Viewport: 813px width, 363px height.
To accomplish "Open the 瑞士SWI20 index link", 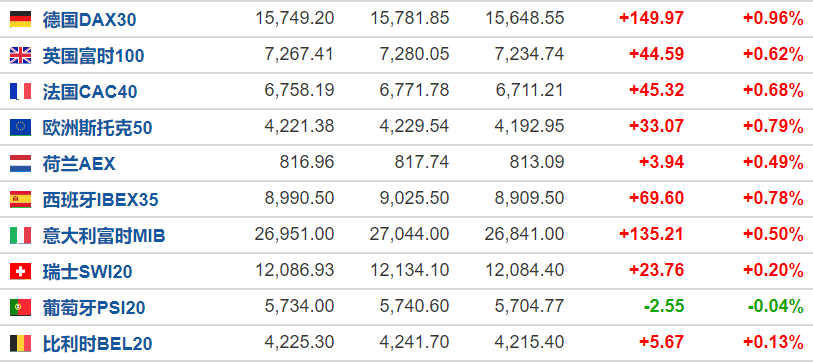I will (88, 272).
